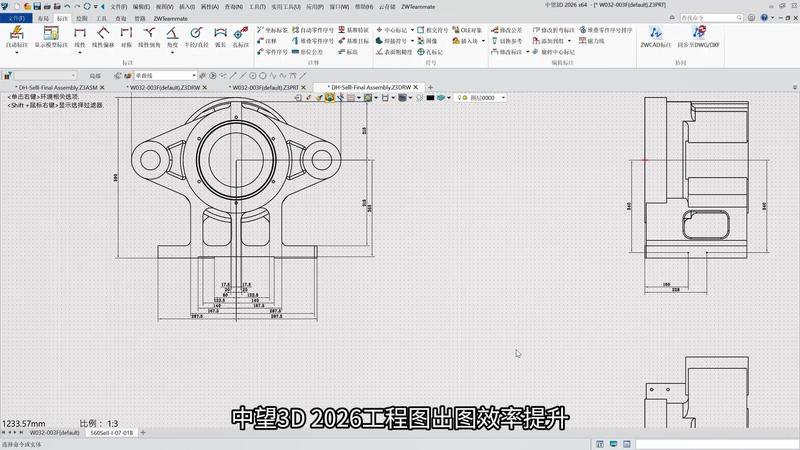Click the Coordinate Label (坐标标签) tool

click(272, 30)
